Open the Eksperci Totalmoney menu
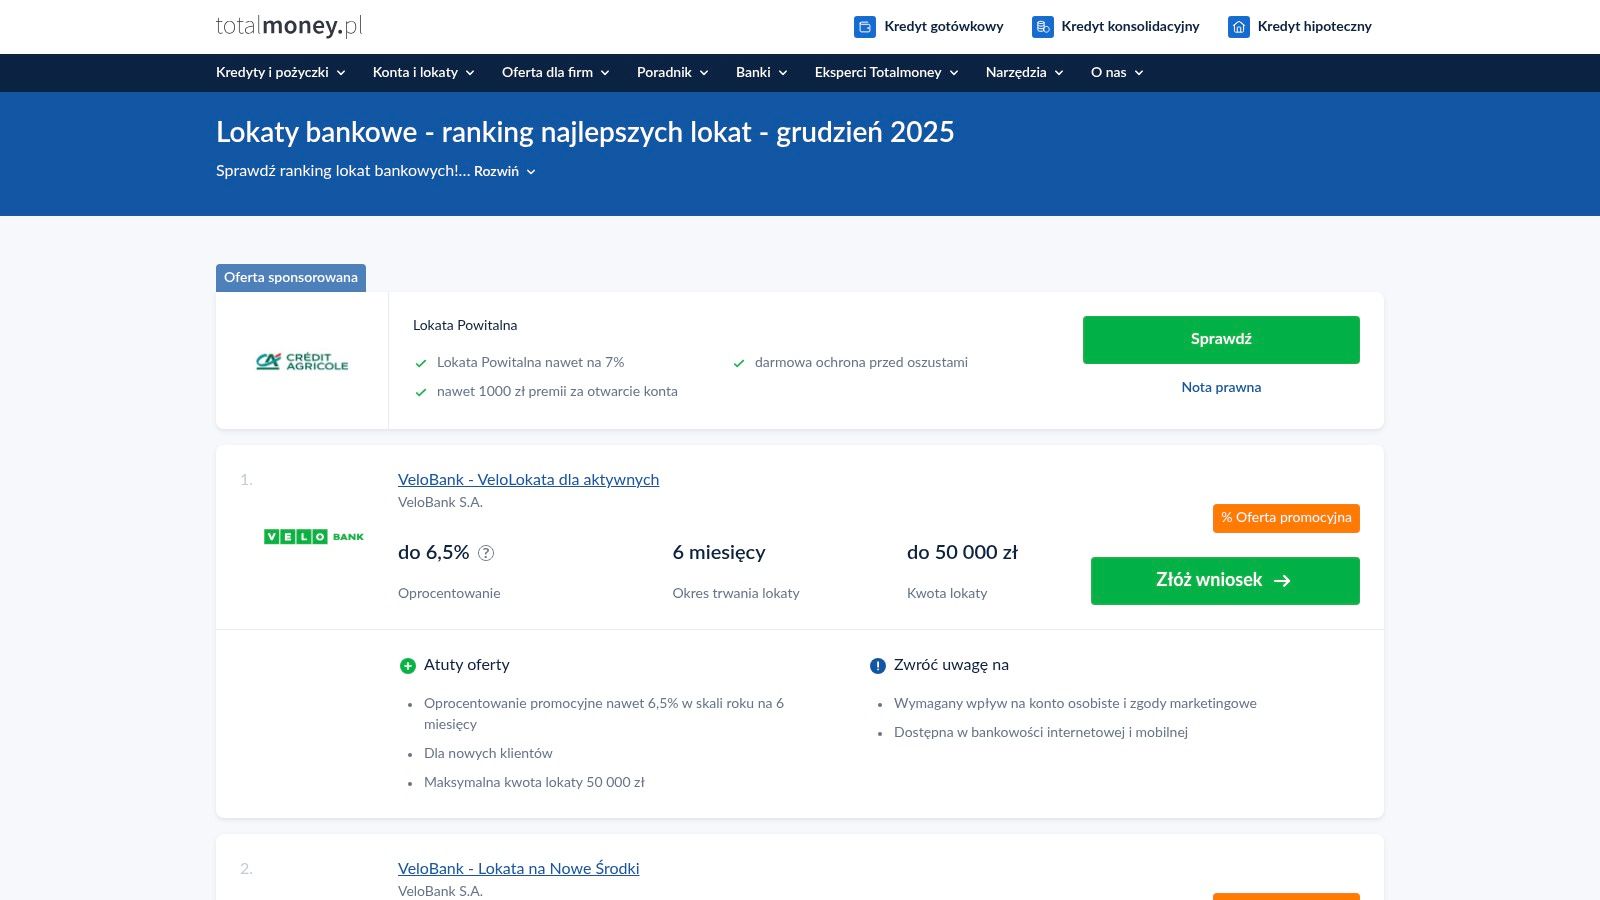Image resolution: width=1600 pixels, height=900 pixels. [x=887, y=72]
